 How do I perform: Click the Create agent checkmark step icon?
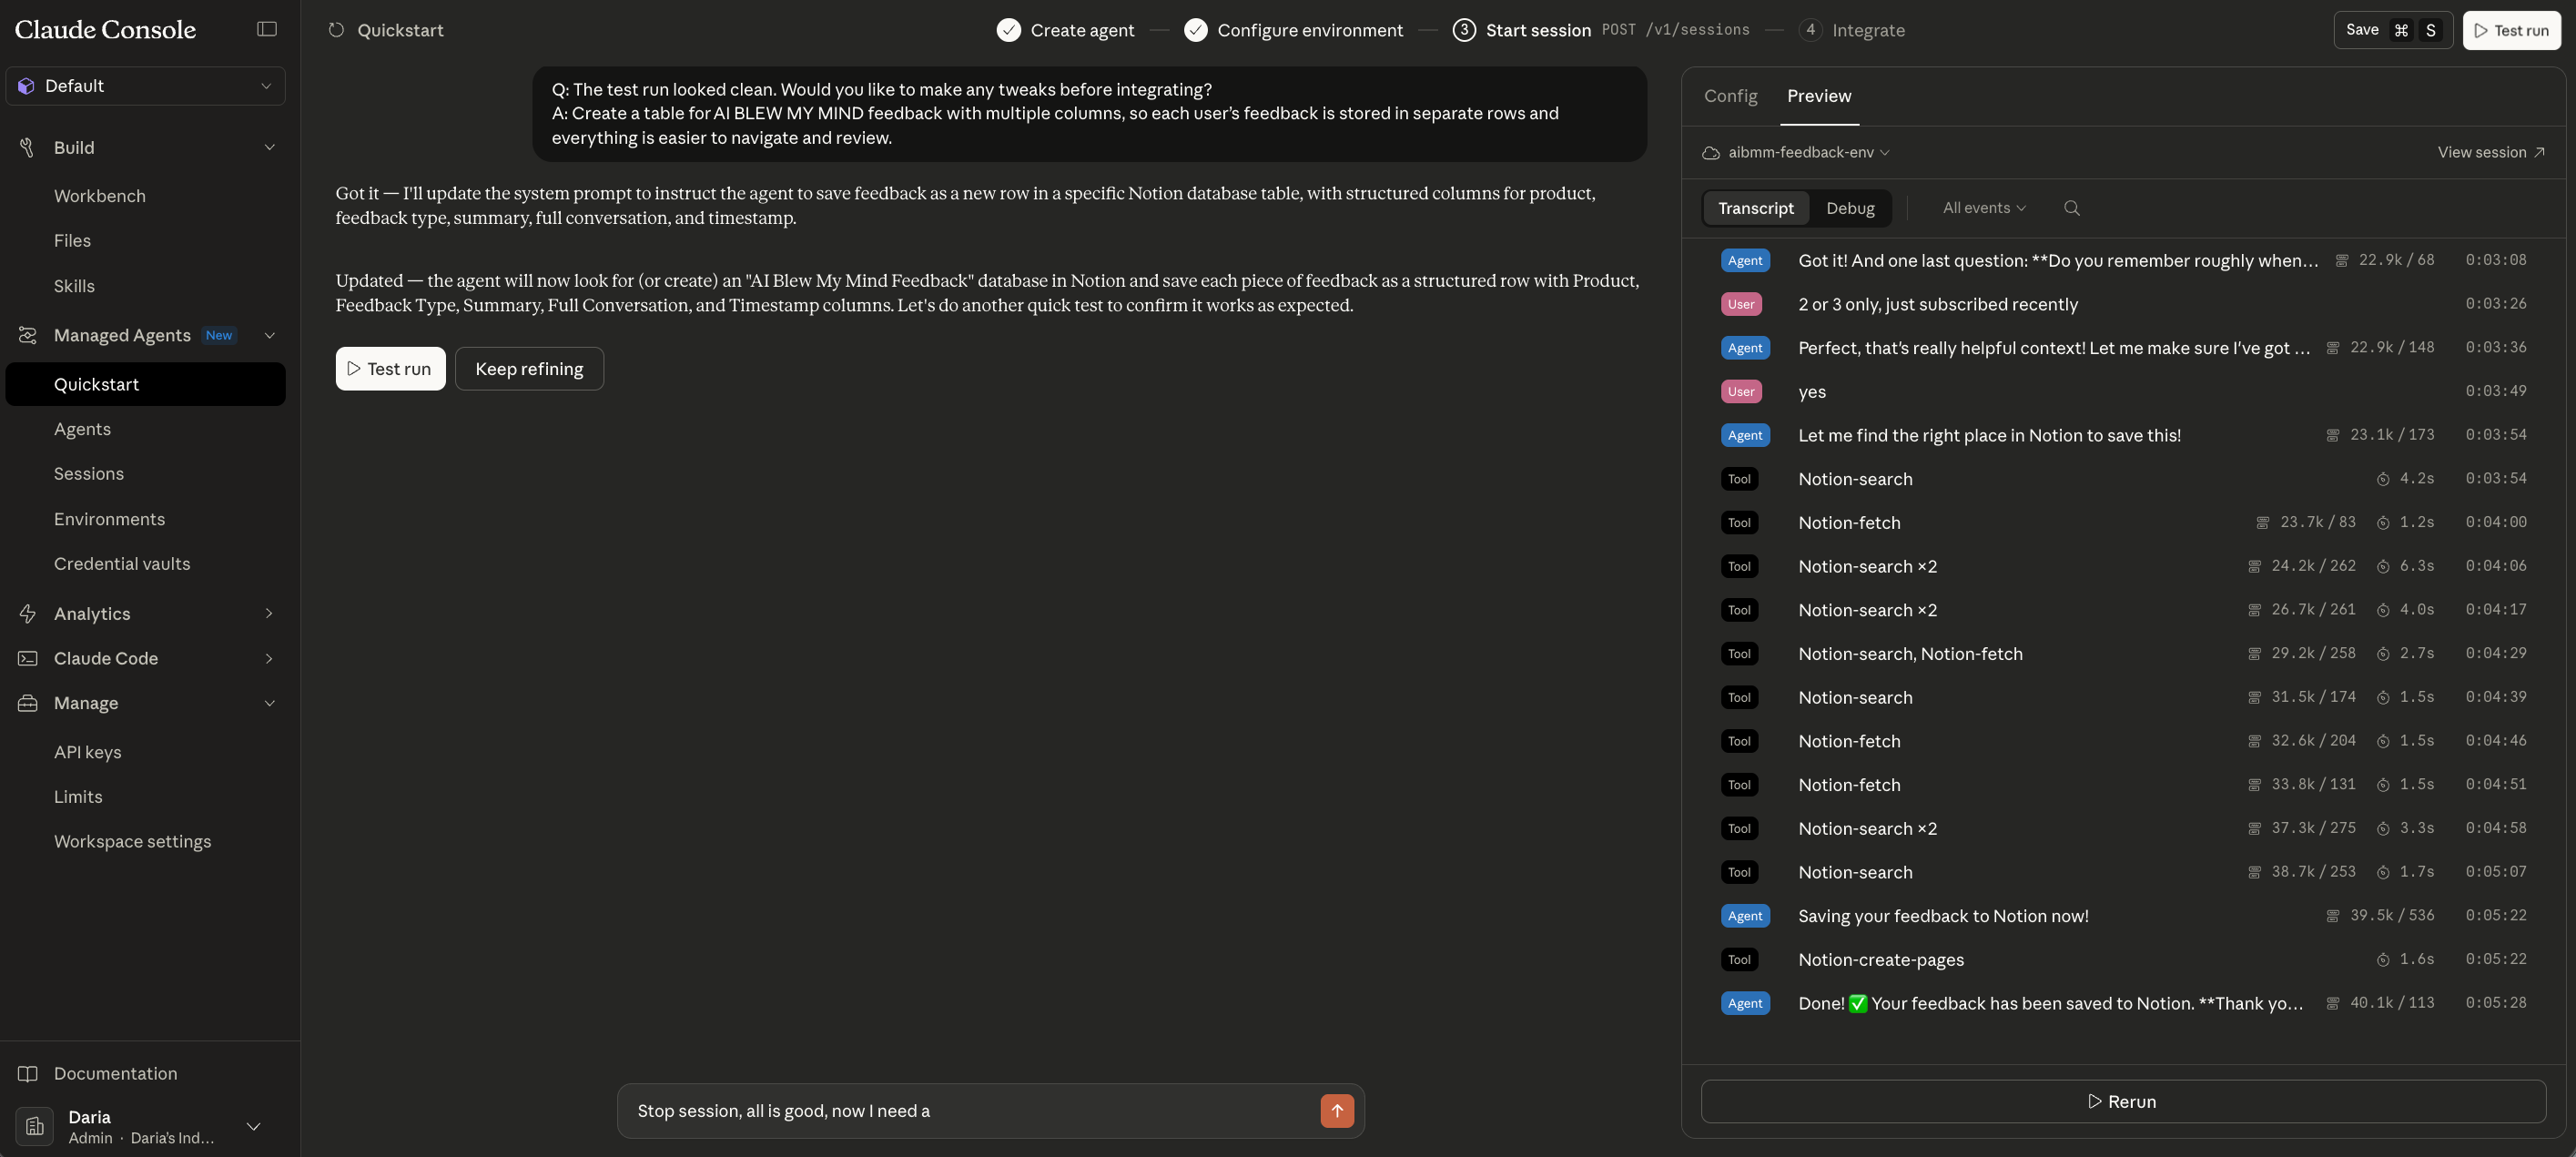(1009, 30)
